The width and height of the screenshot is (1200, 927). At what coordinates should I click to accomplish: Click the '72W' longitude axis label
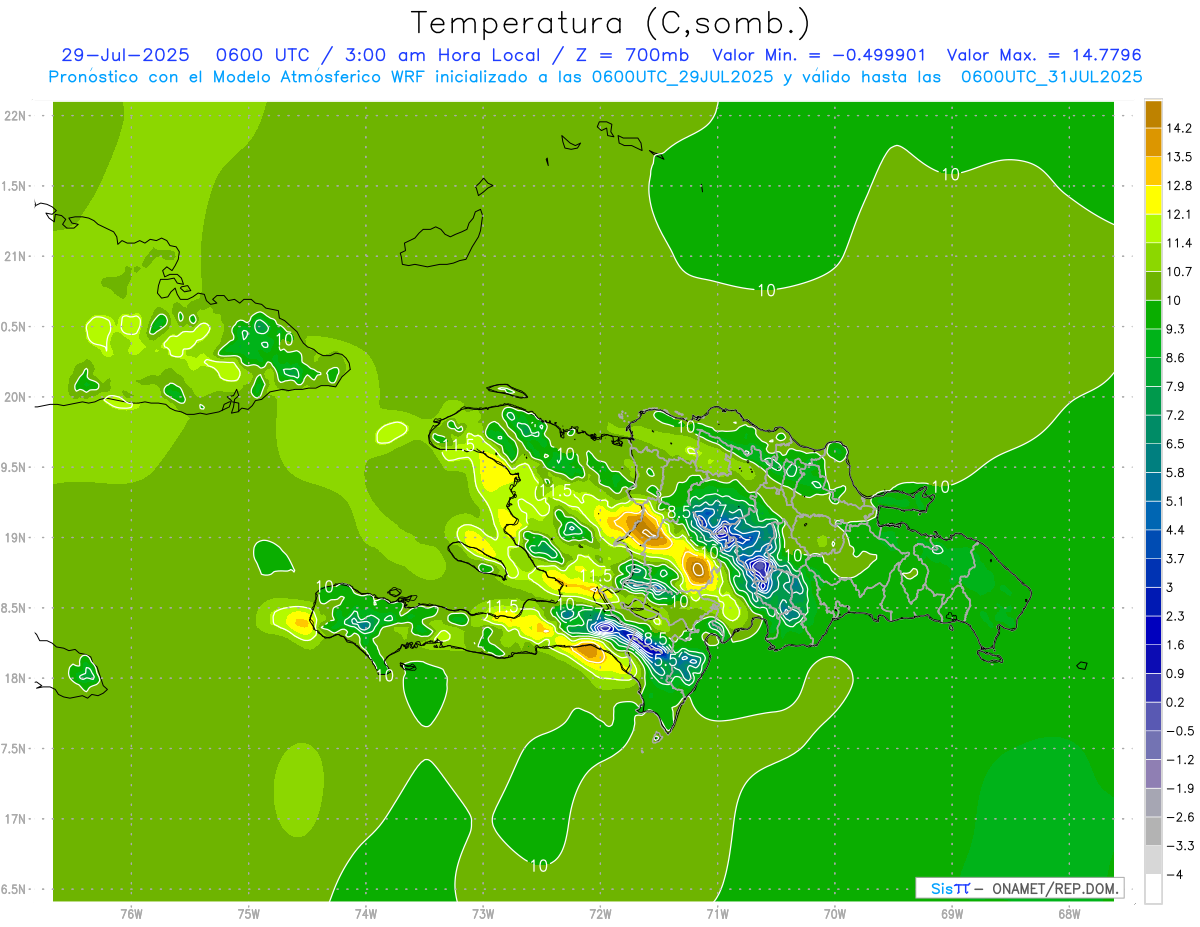click(x=600, y=913)
